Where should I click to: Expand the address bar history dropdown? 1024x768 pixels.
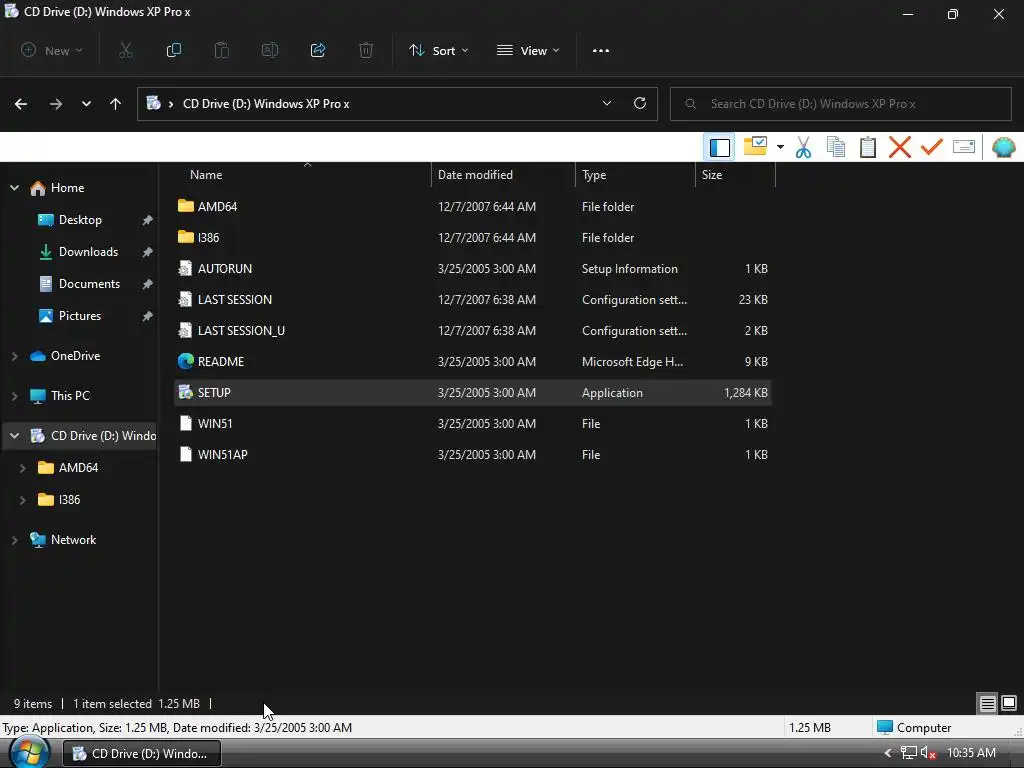pyautogui.click(x=607, y=103)
